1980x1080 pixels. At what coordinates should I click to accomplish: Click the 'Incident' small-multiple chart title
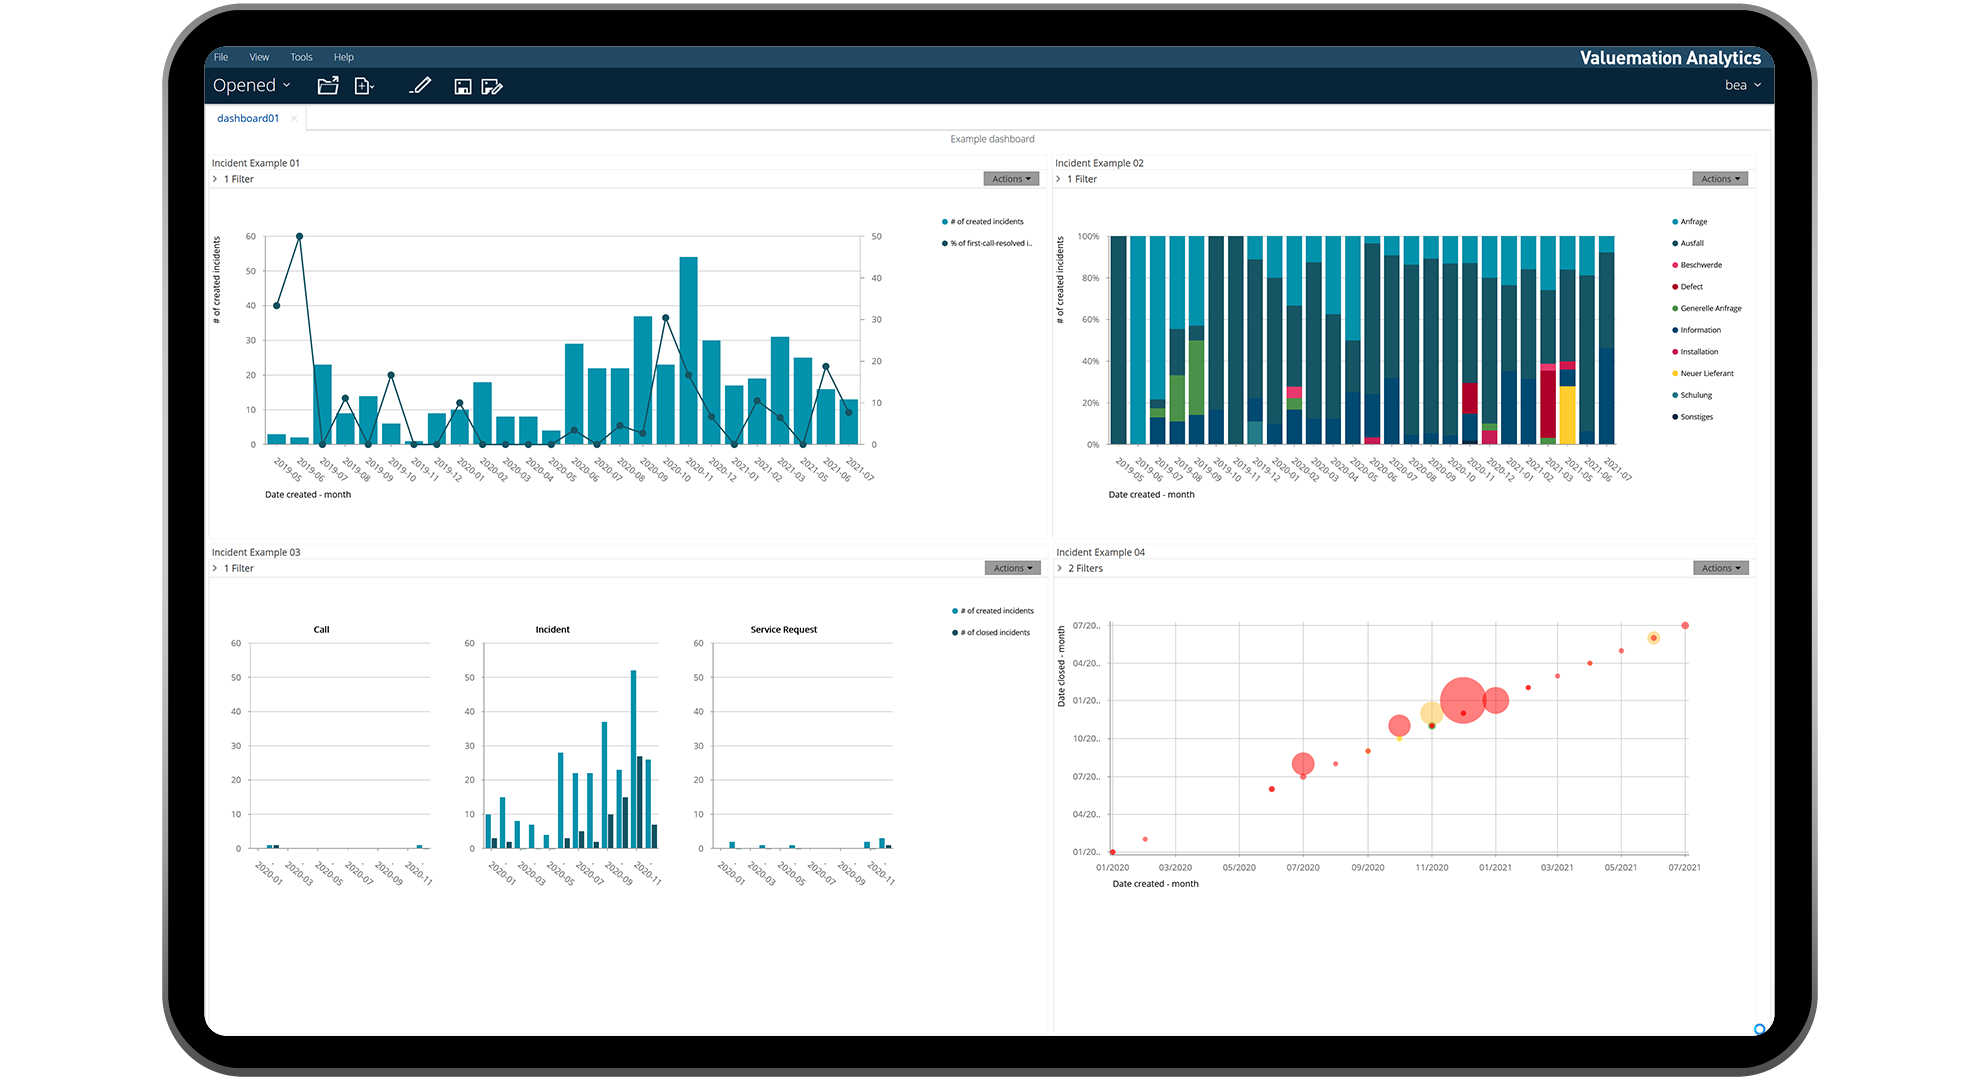[552, 630]
